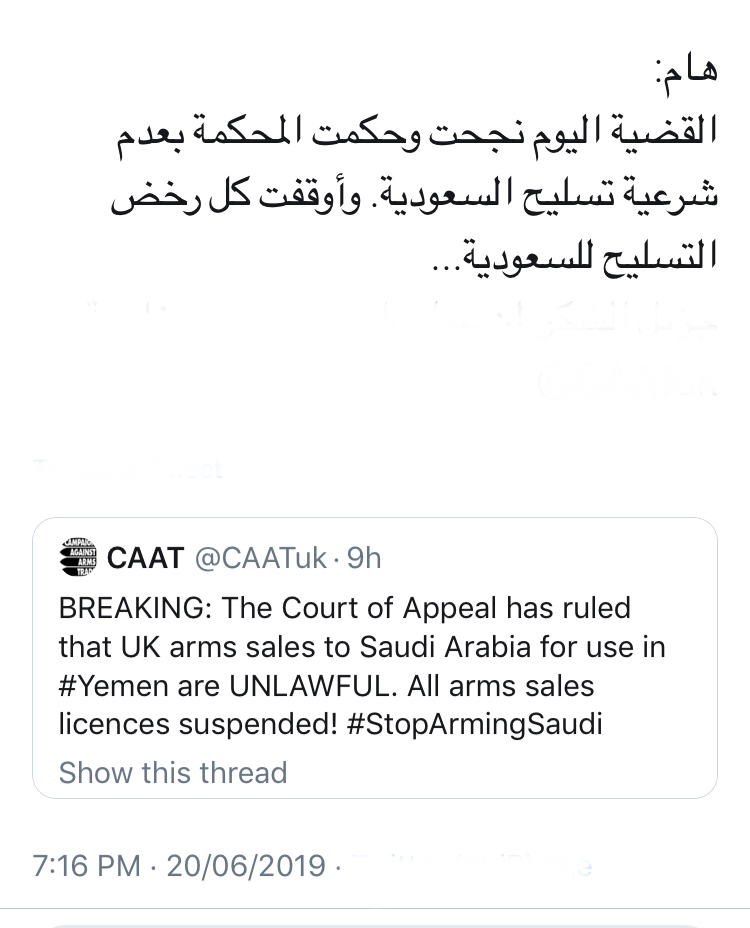Click the 7:16 PM post time

(86, 865)
